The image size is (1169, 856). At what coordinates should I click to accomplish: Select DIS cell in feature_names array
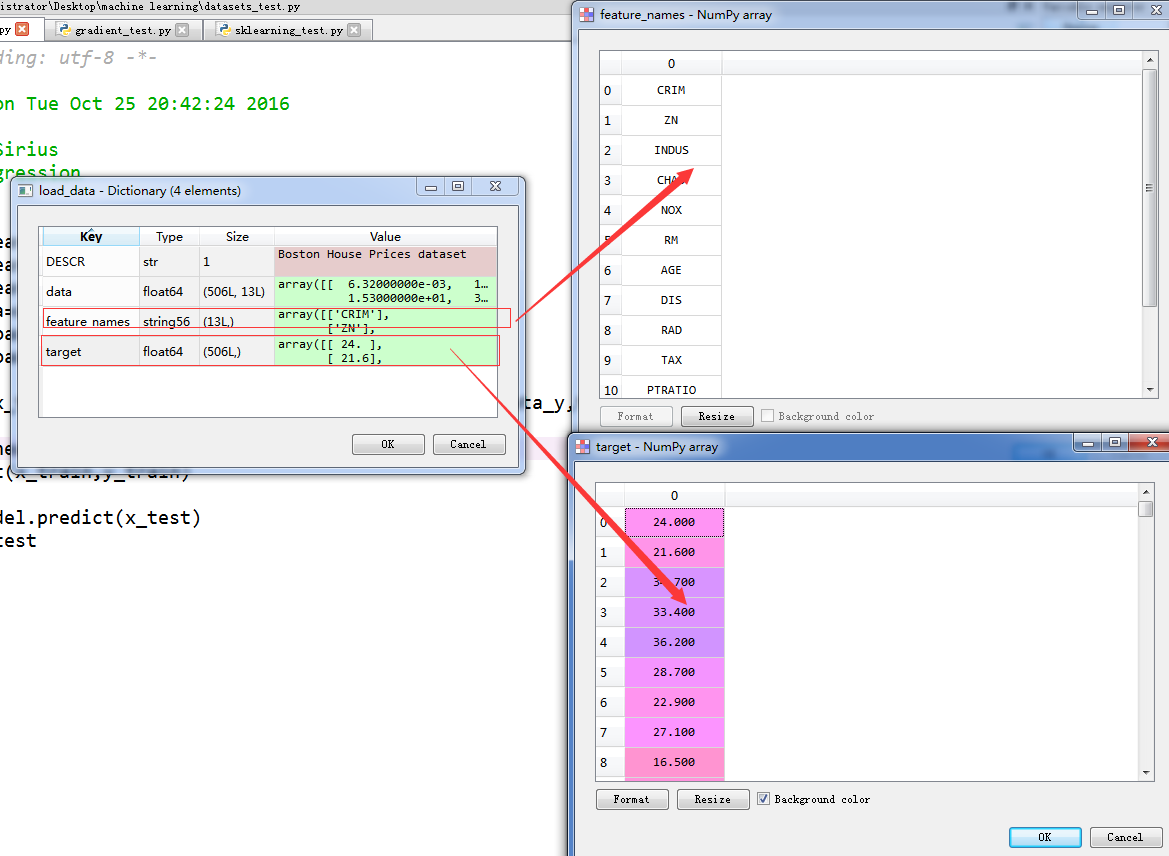671,300
